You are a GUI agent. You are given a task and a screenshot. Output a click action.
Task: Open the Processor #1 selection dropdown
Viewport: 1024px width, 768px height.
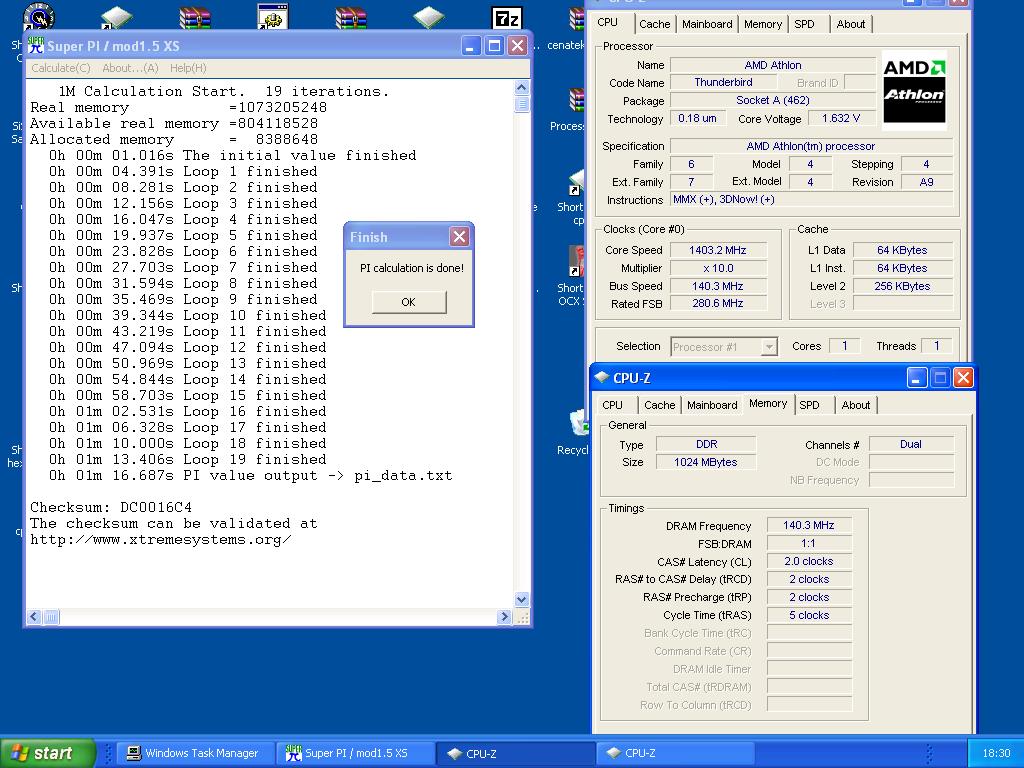[x=769, y=347]
